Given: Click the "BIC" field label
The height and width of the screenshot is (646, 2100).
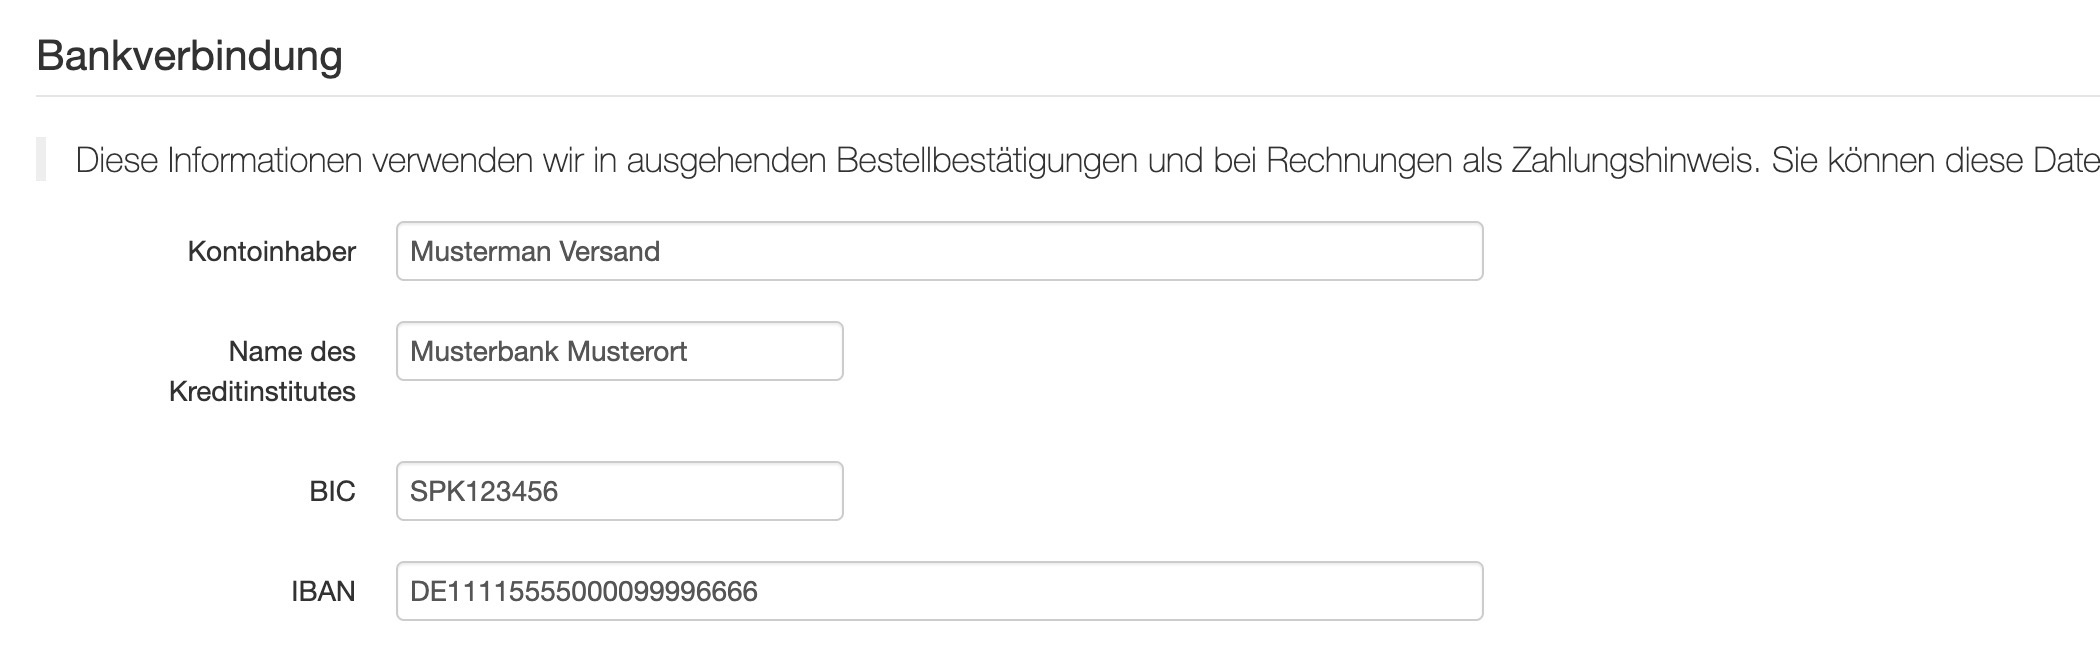Looking at the screenshot, I should [x=332, y=491].
